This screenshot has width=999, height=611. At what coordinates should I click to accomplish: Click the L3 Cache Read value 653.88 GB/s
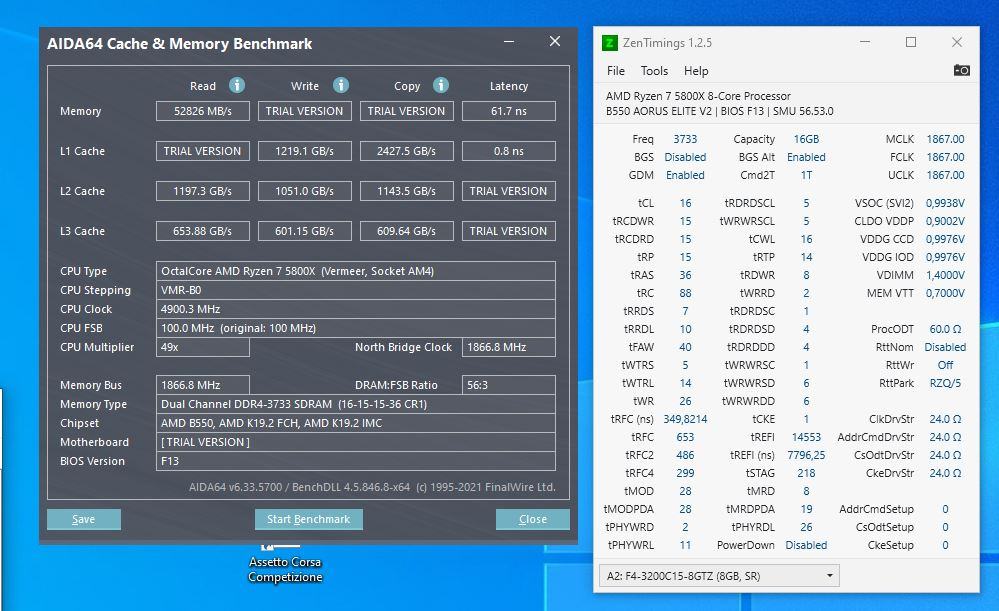203,231
